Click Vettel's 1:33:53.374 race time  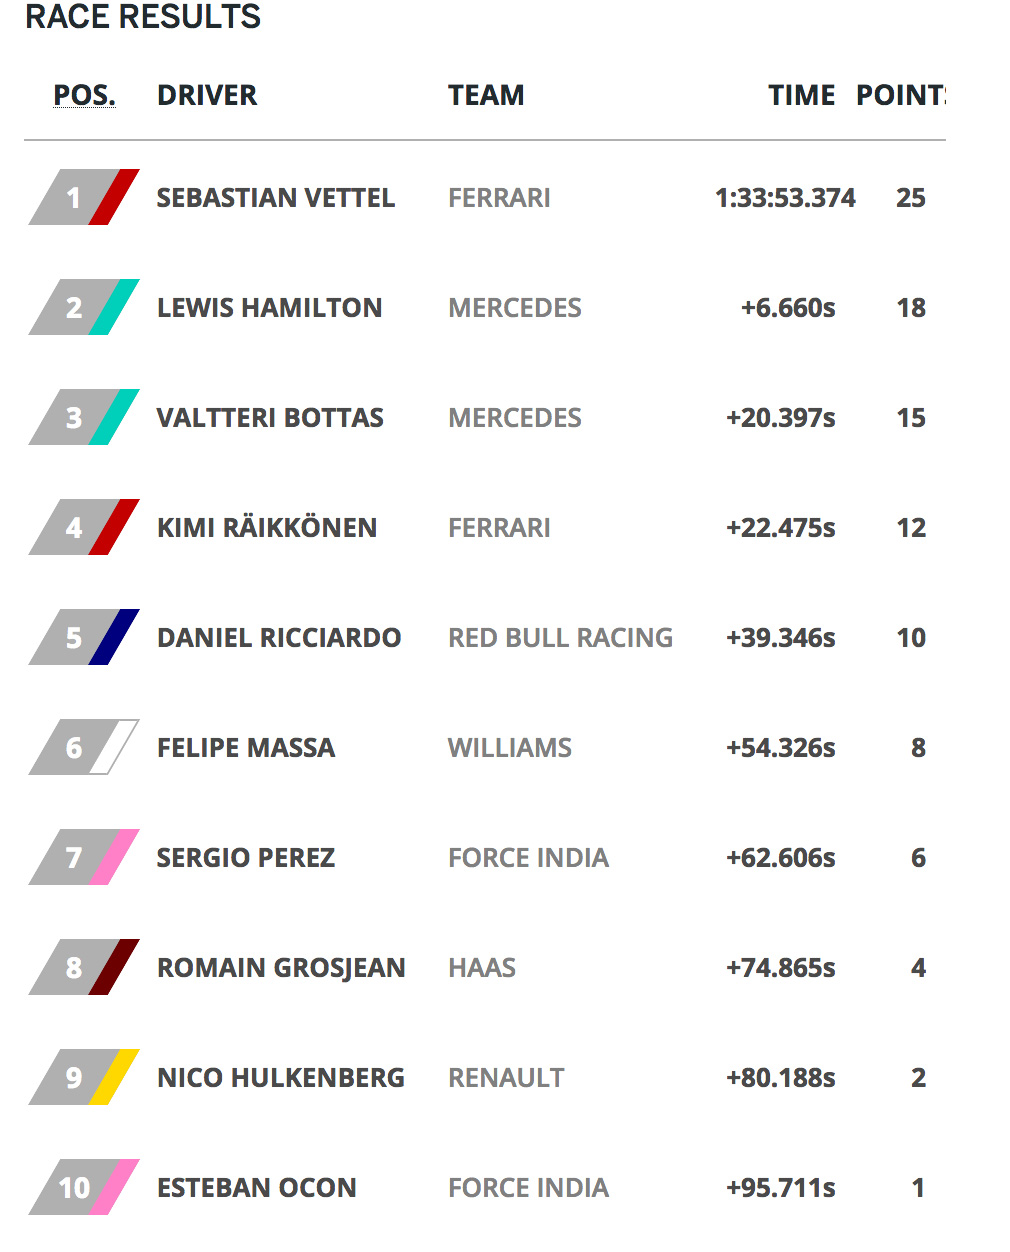(785, 198)
